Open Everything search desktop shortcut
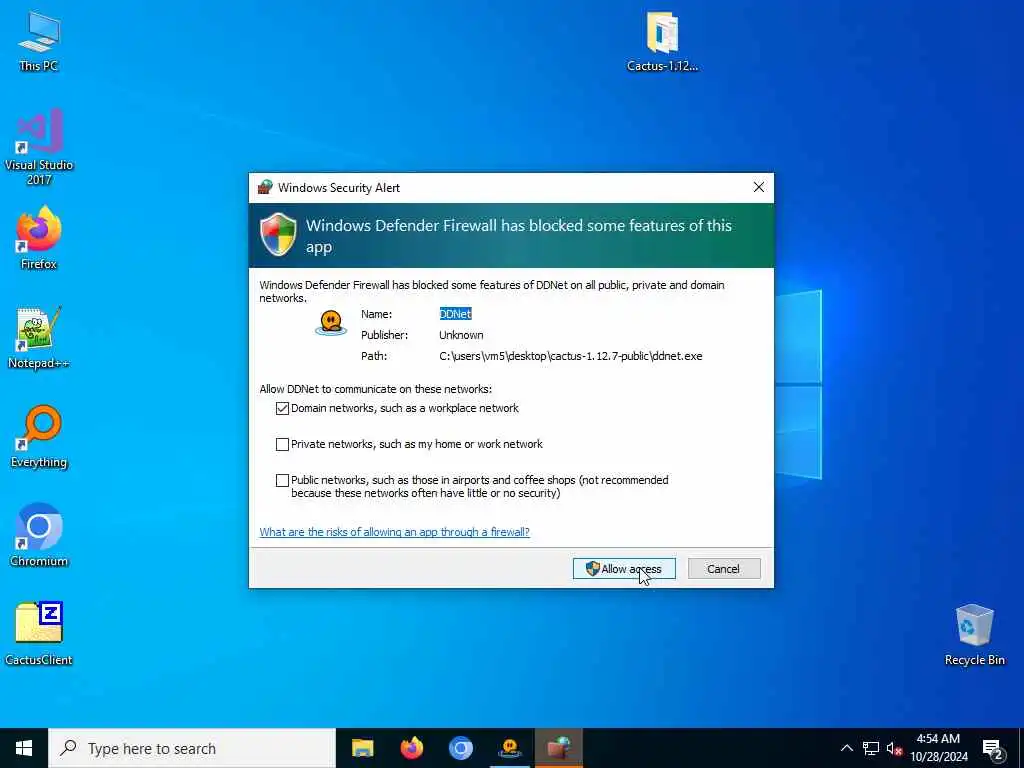 click(39, 437)
